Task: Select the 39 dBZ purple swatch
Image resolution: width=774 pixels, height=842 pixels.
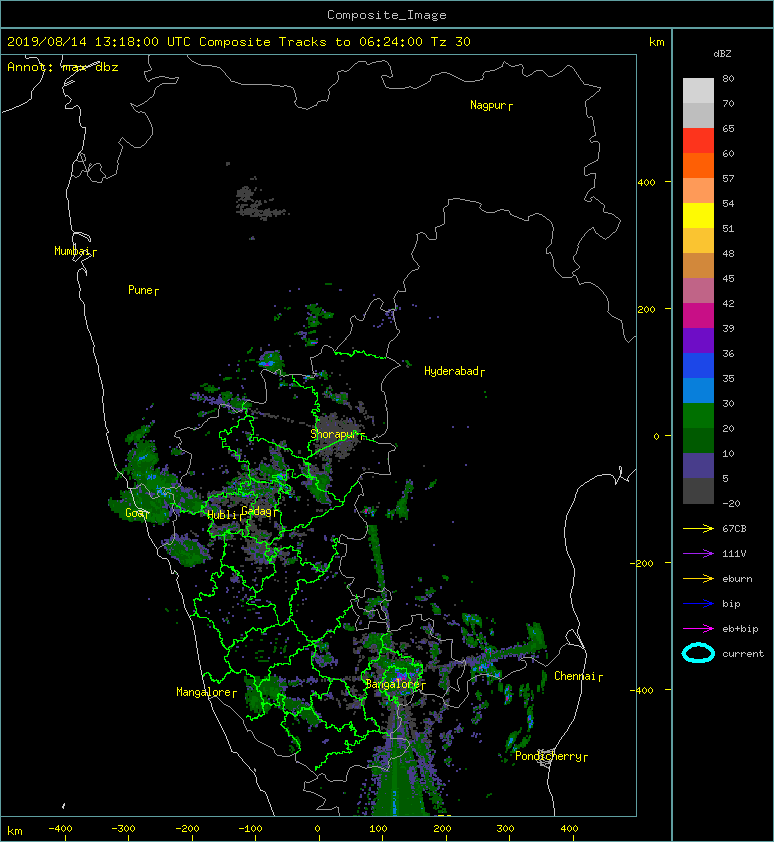Action: pos(698,340)
